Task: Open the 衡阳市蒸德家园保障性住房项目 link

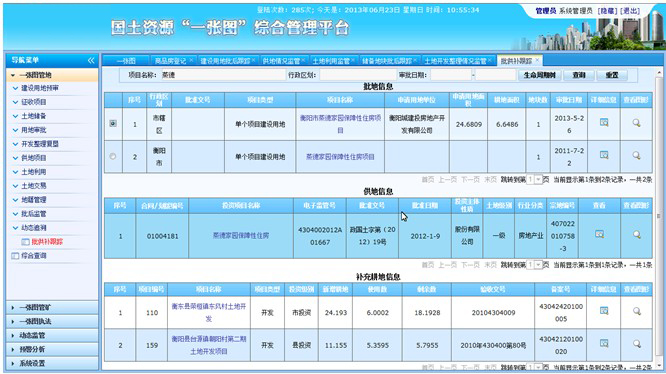Action: [340, 124]
